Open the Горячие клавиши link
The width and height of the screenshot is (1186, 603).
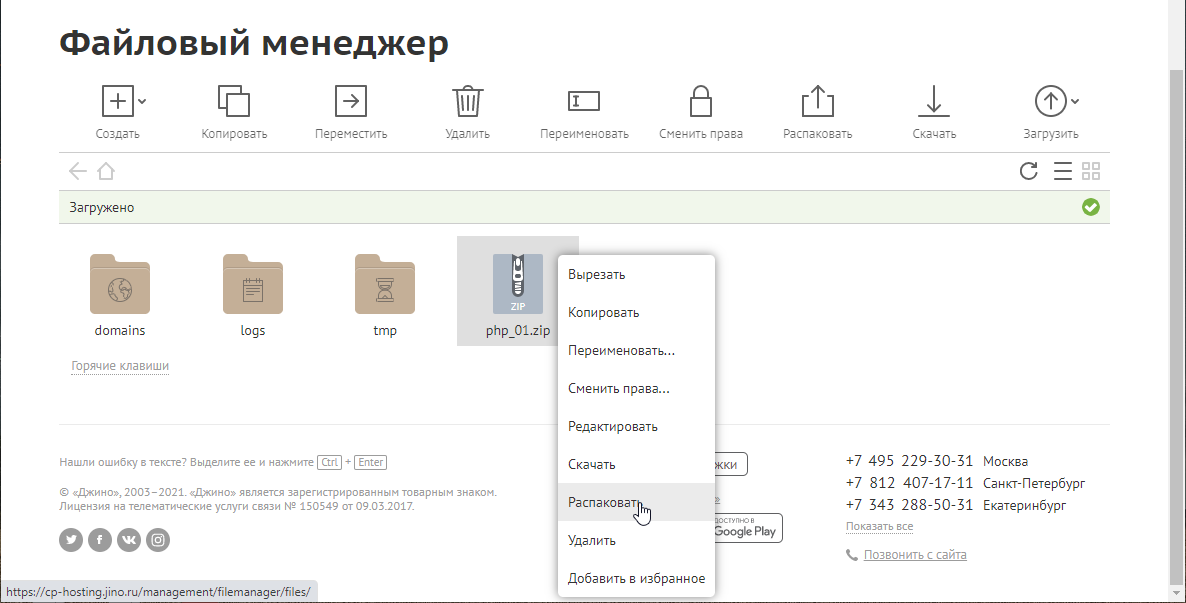pos(120,366)
